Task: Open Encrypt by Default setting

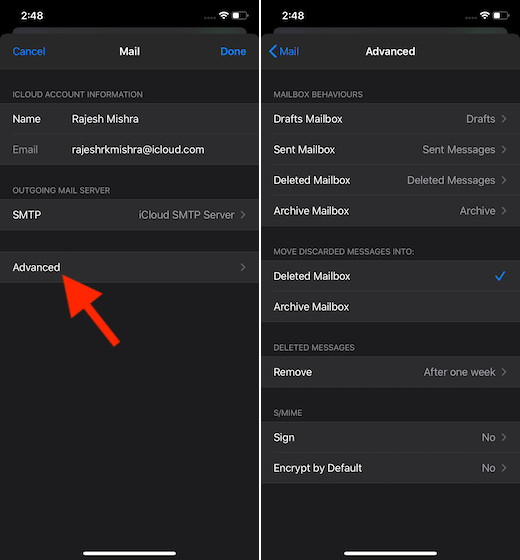Action: coord(391,468)
